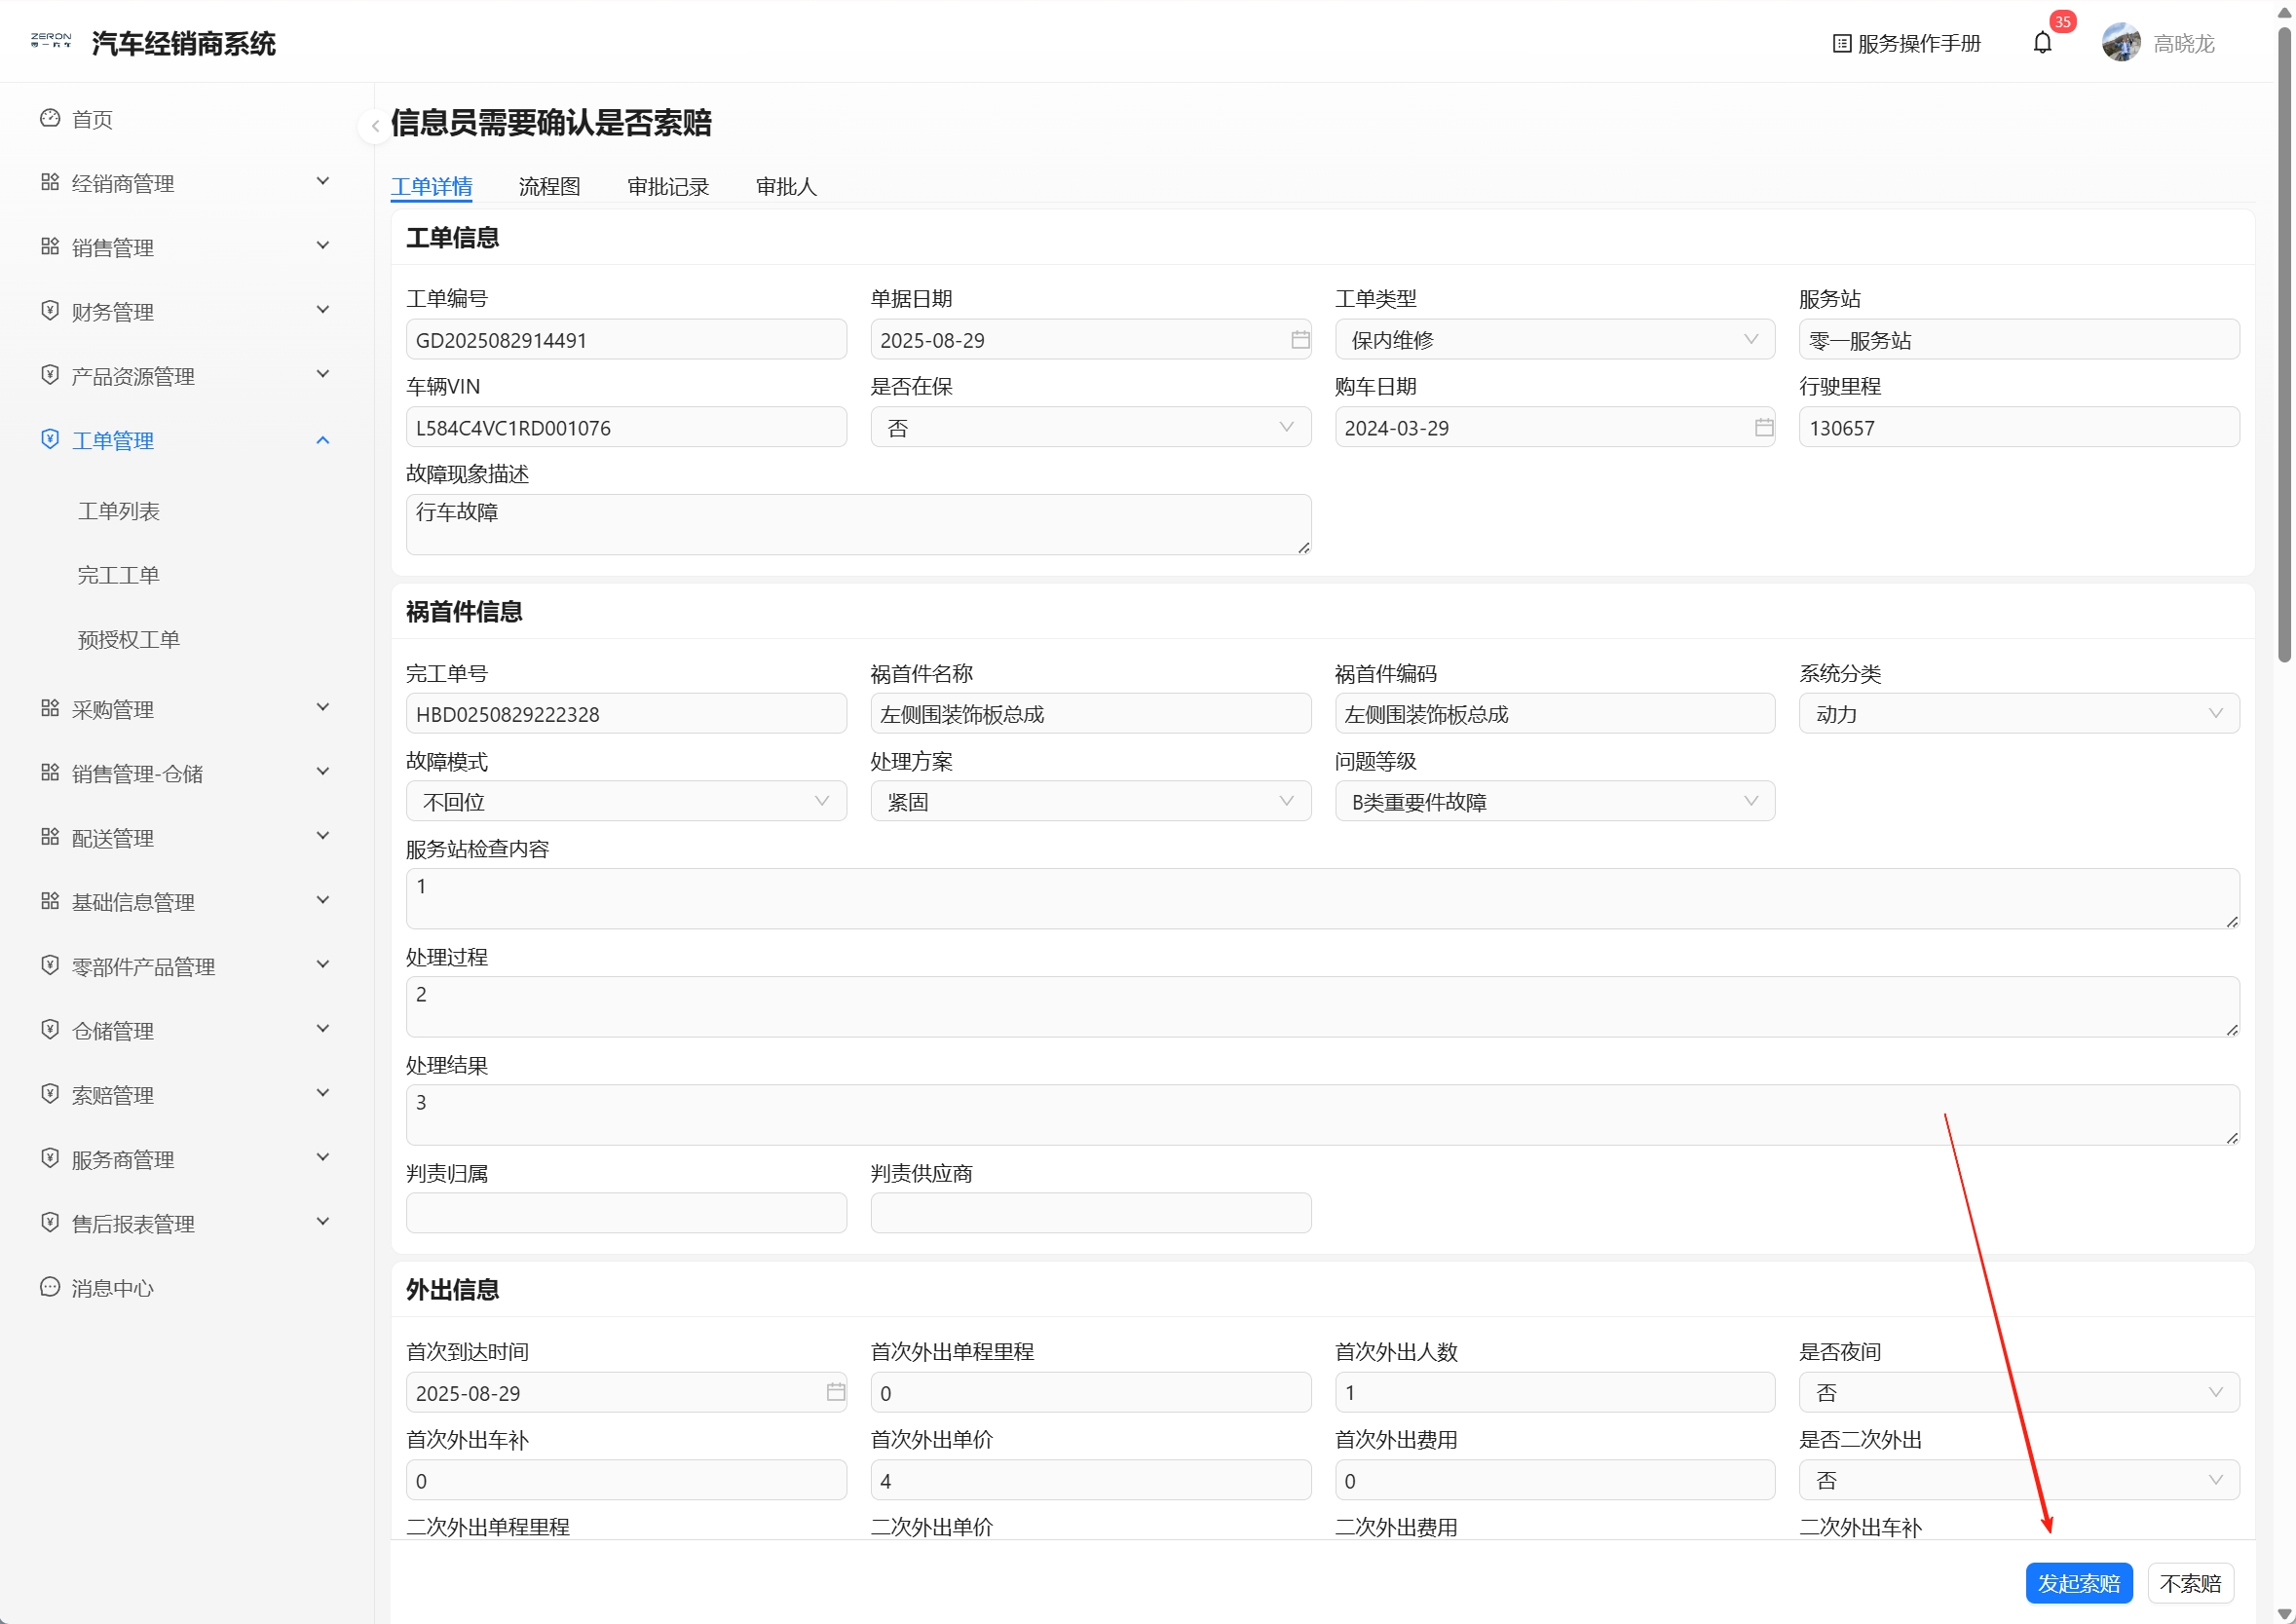
Task: Click the user avatar of 高晓龙
Action: (2121, 43)
